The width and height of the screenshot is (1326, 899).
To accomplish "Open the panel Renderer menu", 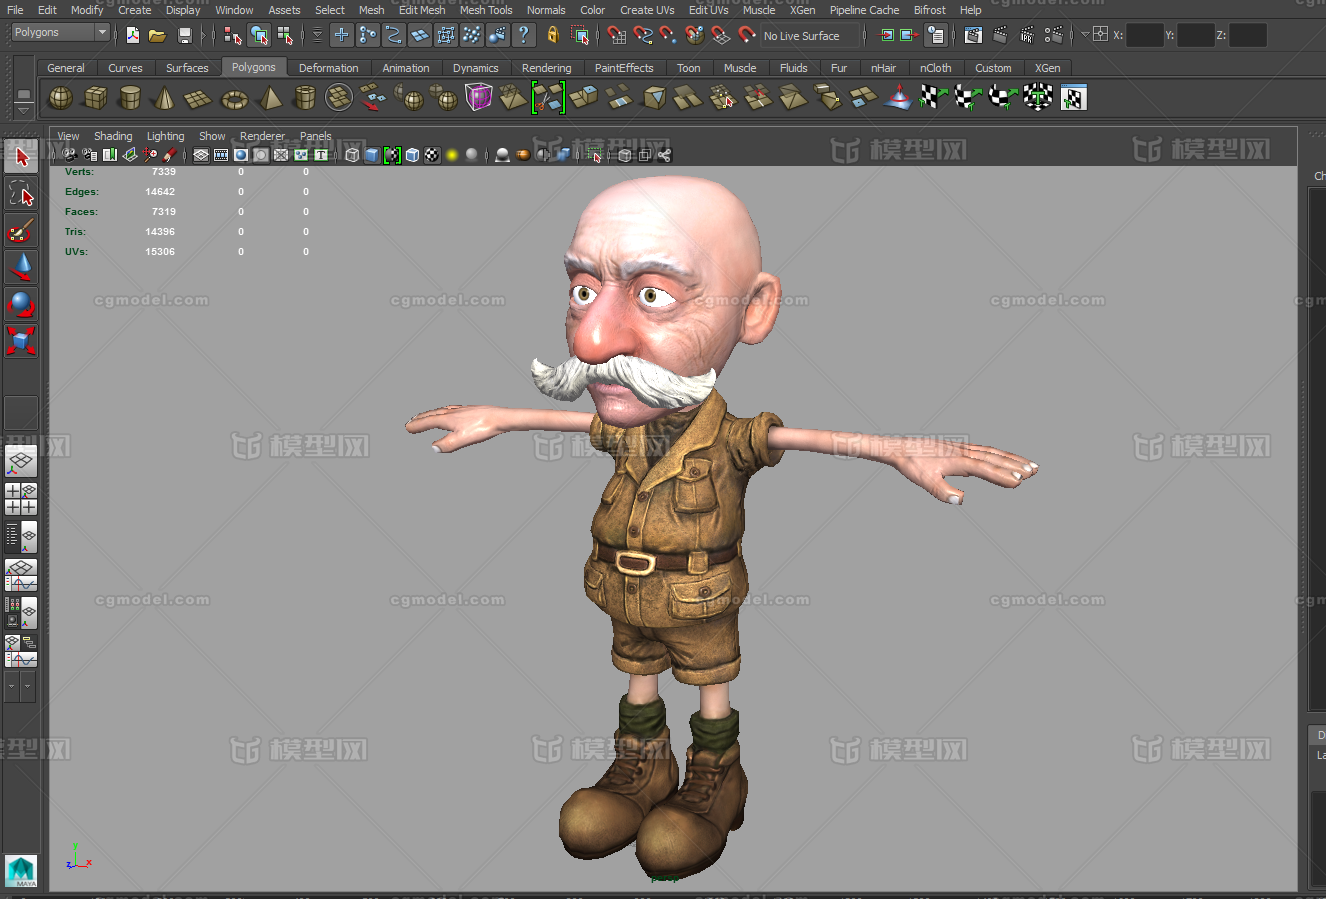I will [x=262, y=136].
